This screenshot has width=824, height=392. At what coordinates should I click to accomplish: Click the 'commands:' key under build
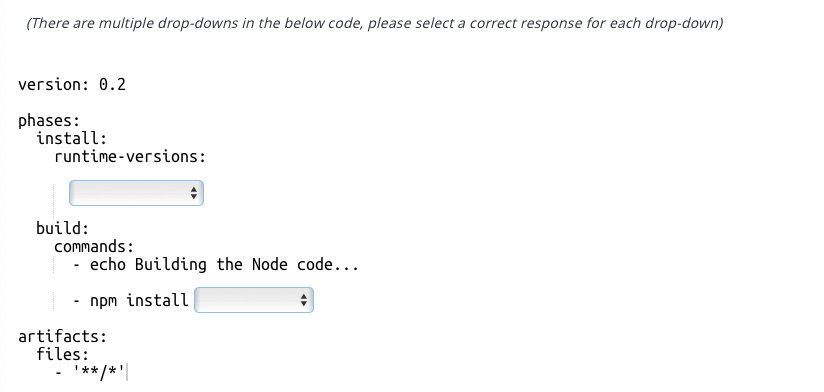pyautogui.click(x=94, y=246)
